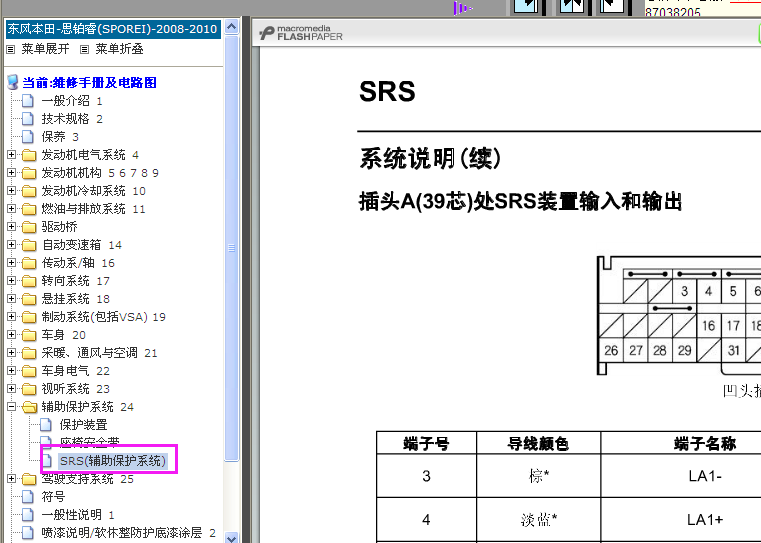Viewport: 761px width, 543px height.
Task: Click the page icon of 喷漆说明/软体整防护底漆涂层
Action: point(28,532)
